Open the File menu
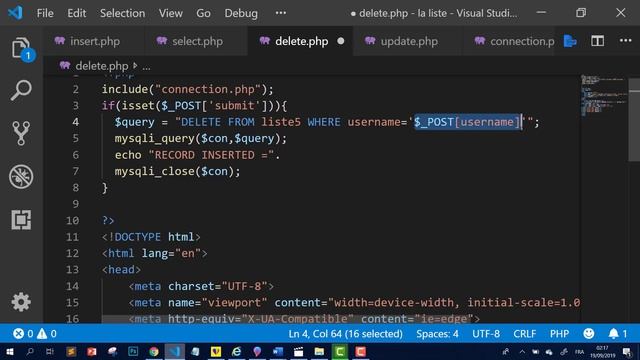The height and width of the screenshot is (360, 640). [45, 13]
